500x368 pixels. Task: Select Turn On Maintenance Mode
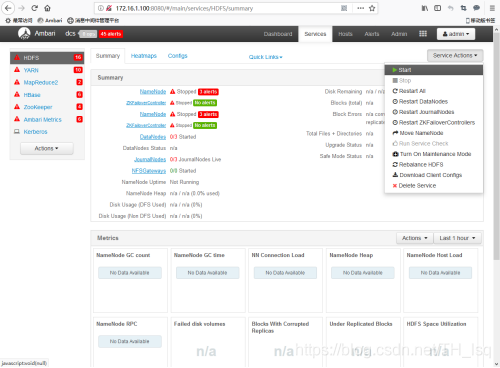pyautogui.click(x=434, y=154)
